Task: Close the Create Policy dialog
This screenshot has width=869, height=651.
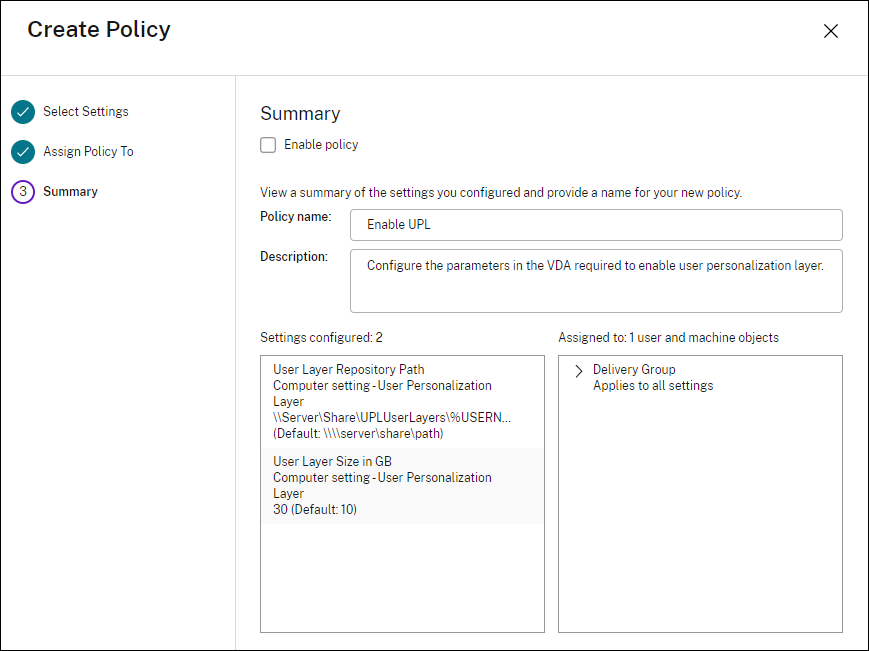Action: (x=831, y=31)
